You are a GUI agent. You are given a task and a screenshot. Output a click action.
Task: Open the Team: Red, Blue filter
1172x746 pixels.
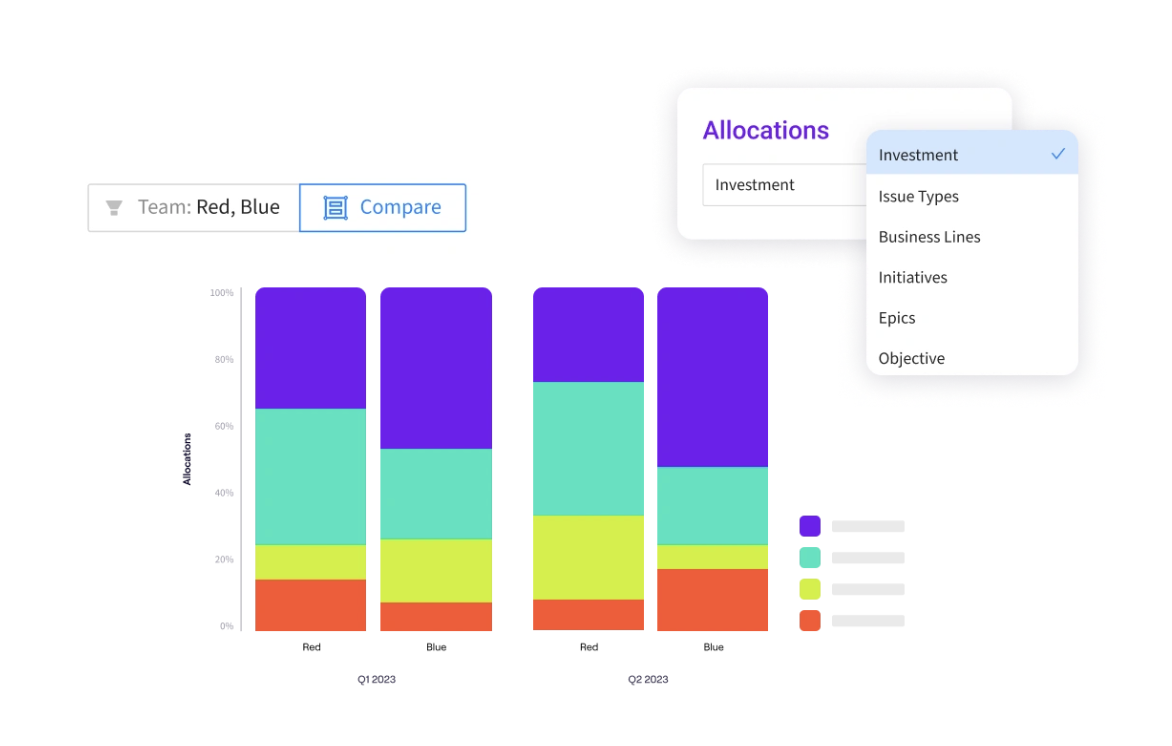coord(193,206)
